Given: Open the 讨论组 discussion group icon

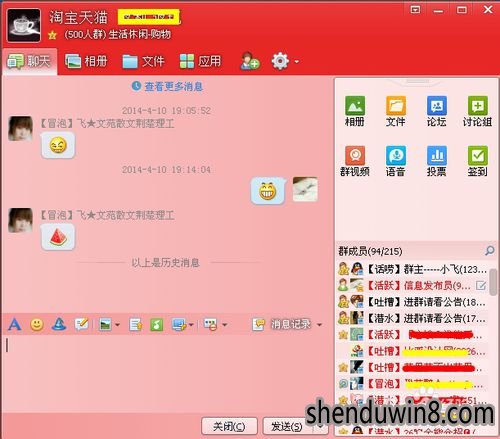Looking at the screenshot, I should click(x=477, y=111).
